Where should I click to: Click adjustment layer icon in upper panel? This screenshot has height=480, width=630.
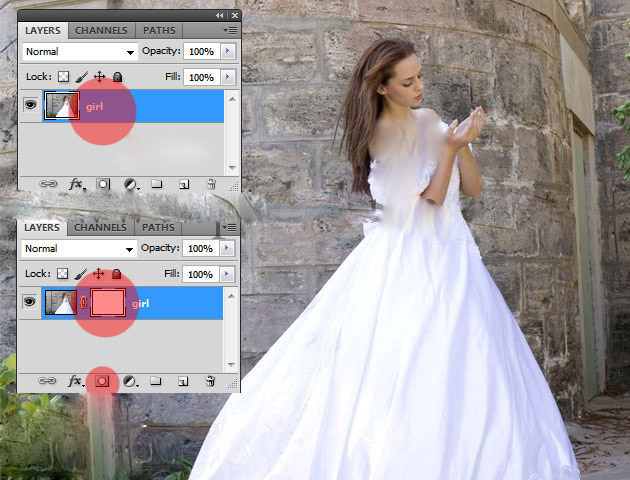pyautogui.click(x=130, y=185)
